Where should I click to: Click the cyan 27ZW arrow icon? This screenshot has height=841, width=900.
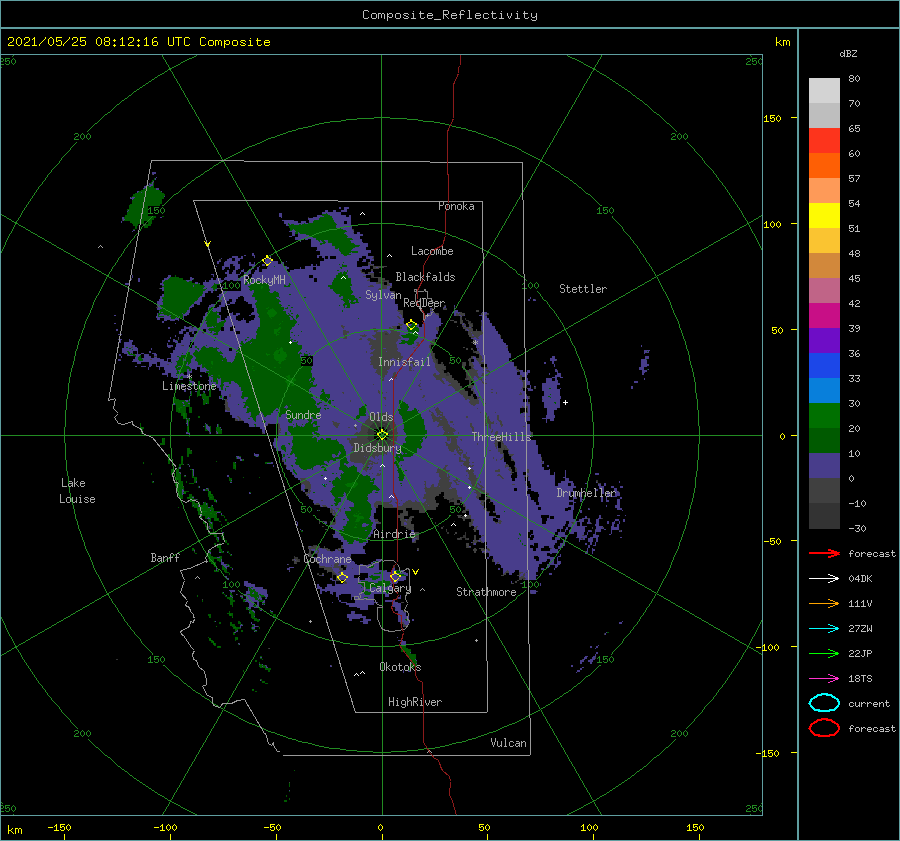(x=824, y=629)
